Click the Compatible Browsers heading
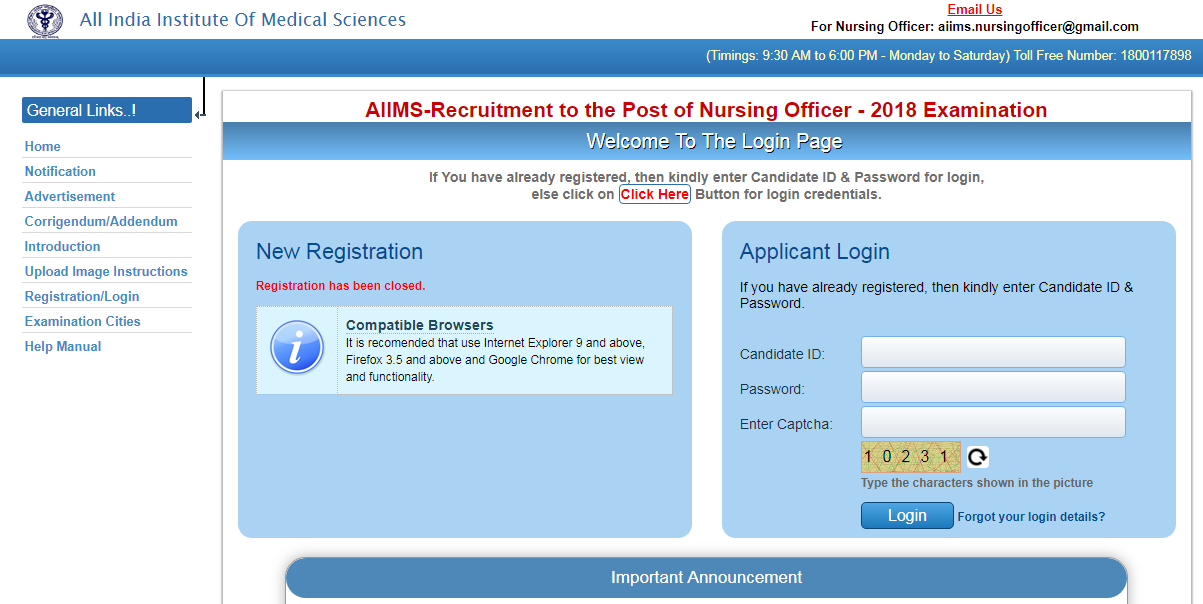Image resolution: width=1203 pixels, height=604 pixels. pyautogui.click(x=419, y=325)
